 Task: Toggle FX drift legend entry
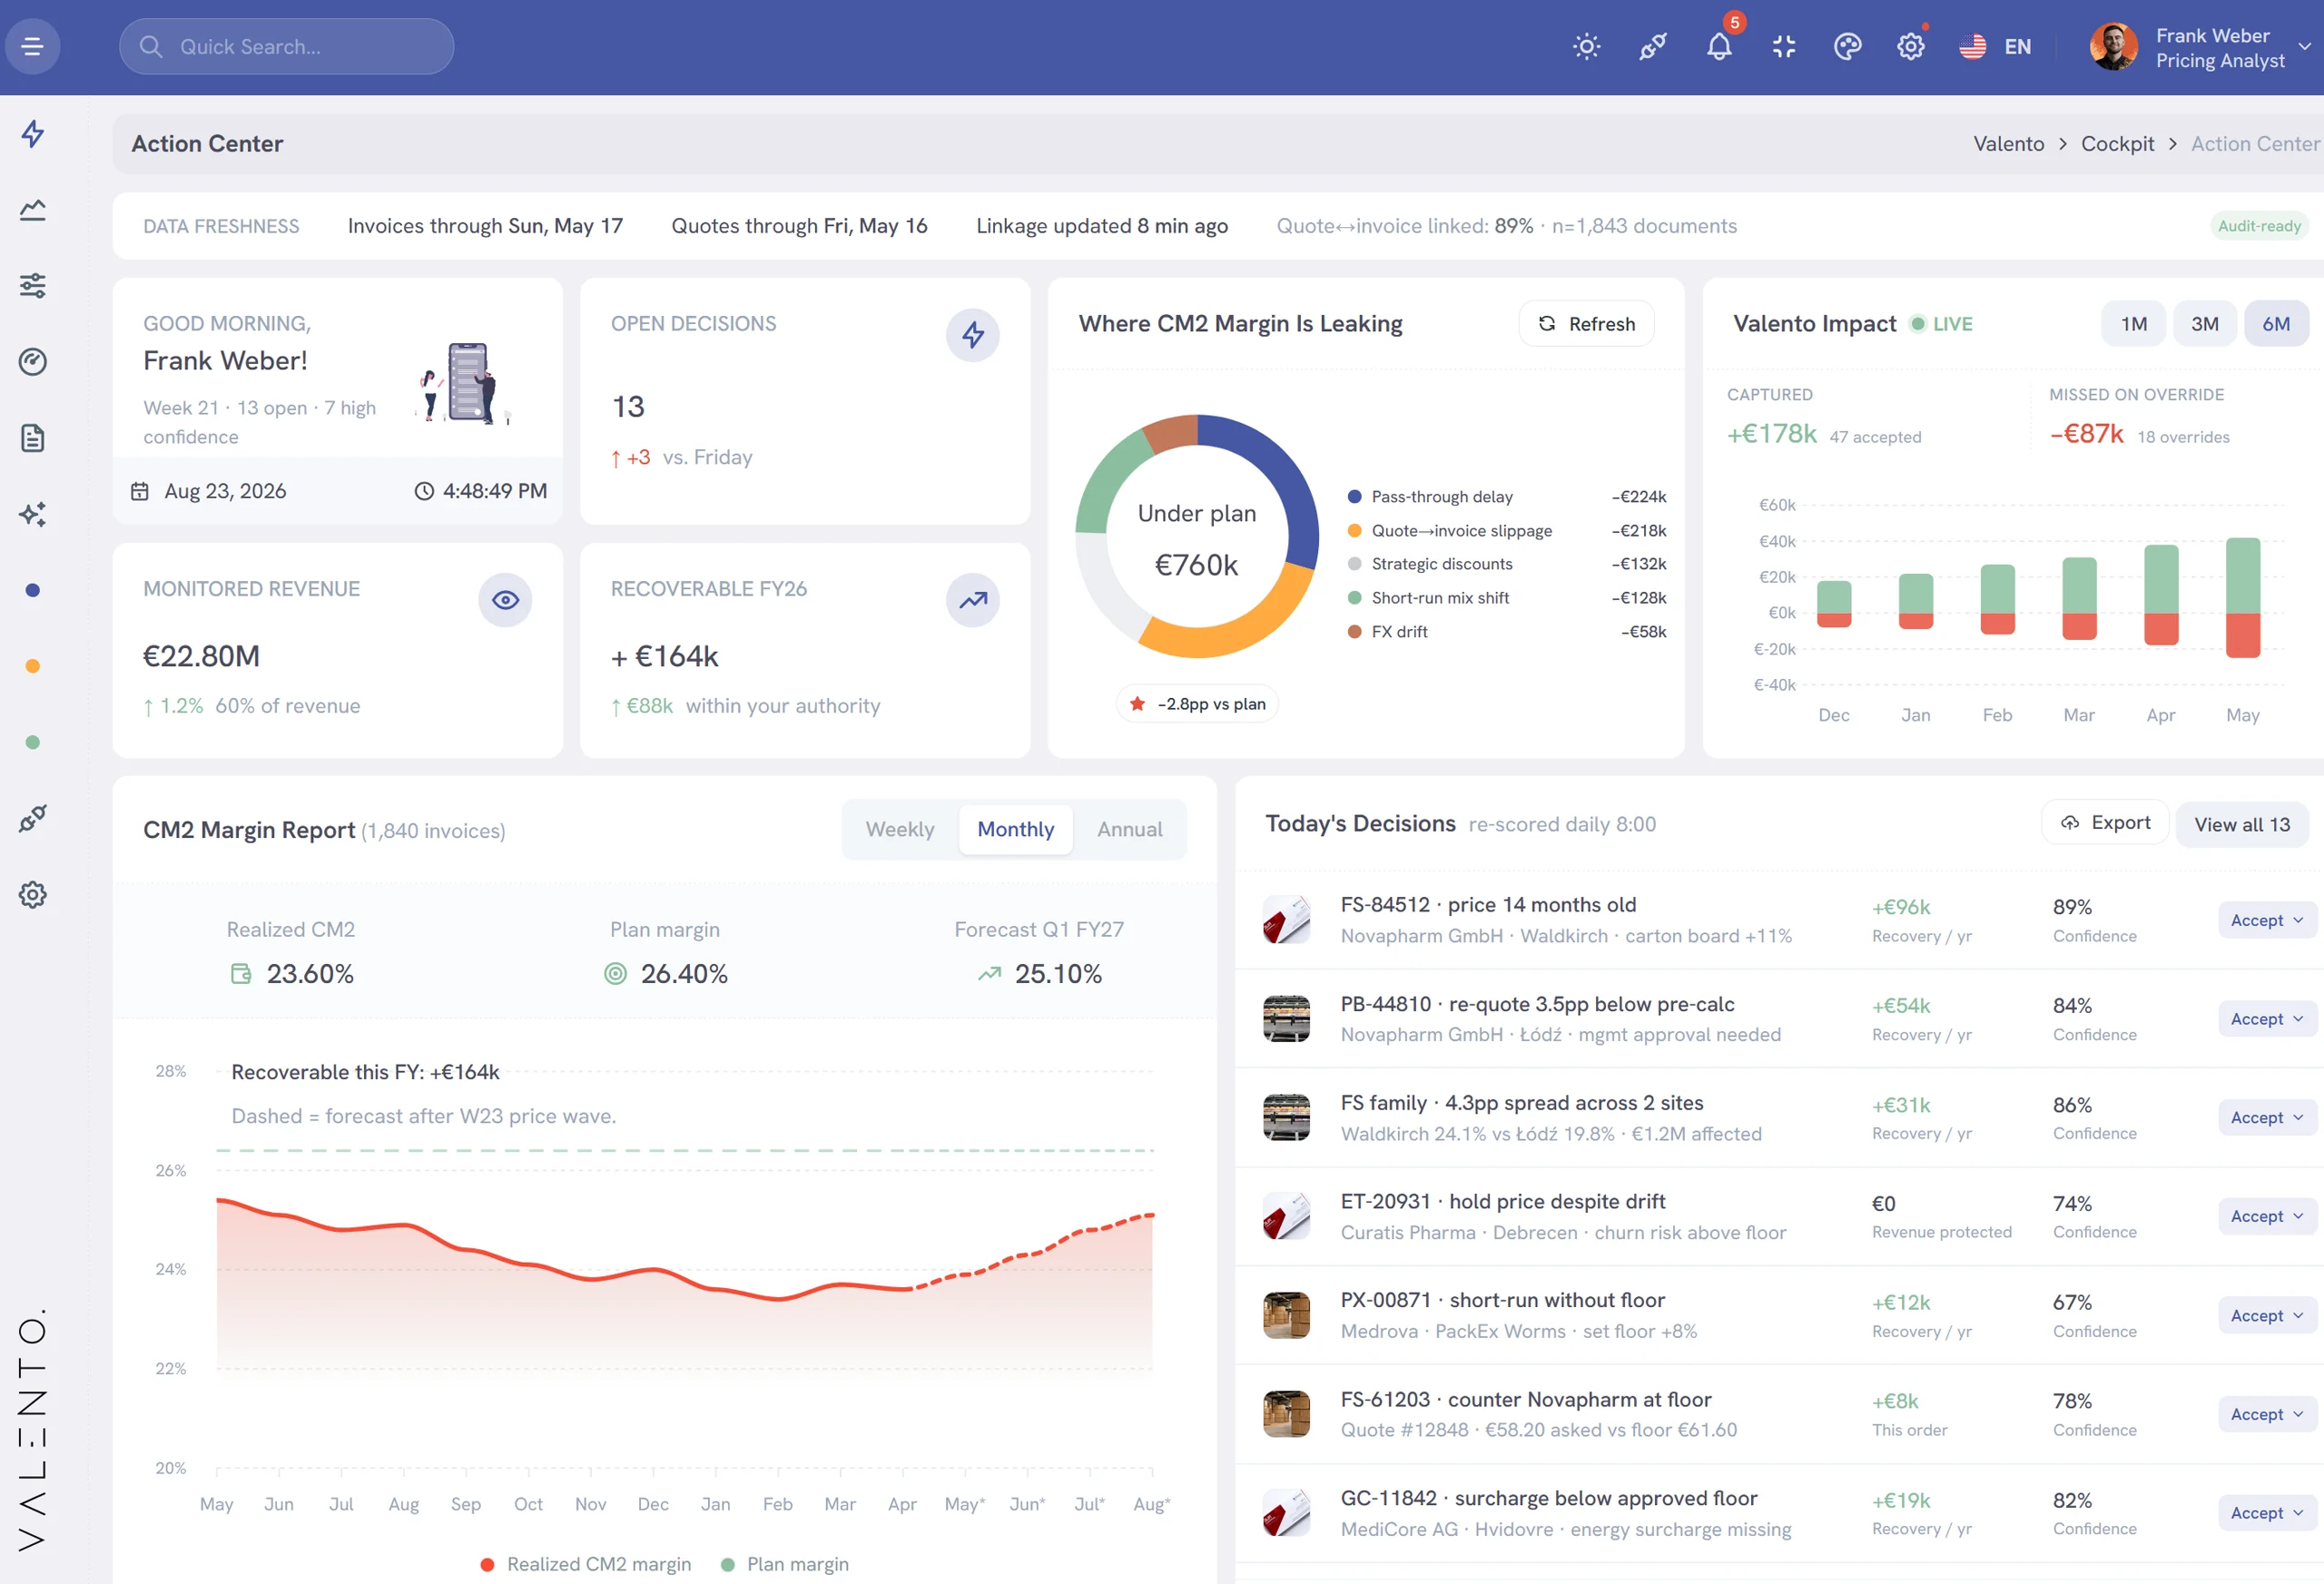[x=1387, y=632]
